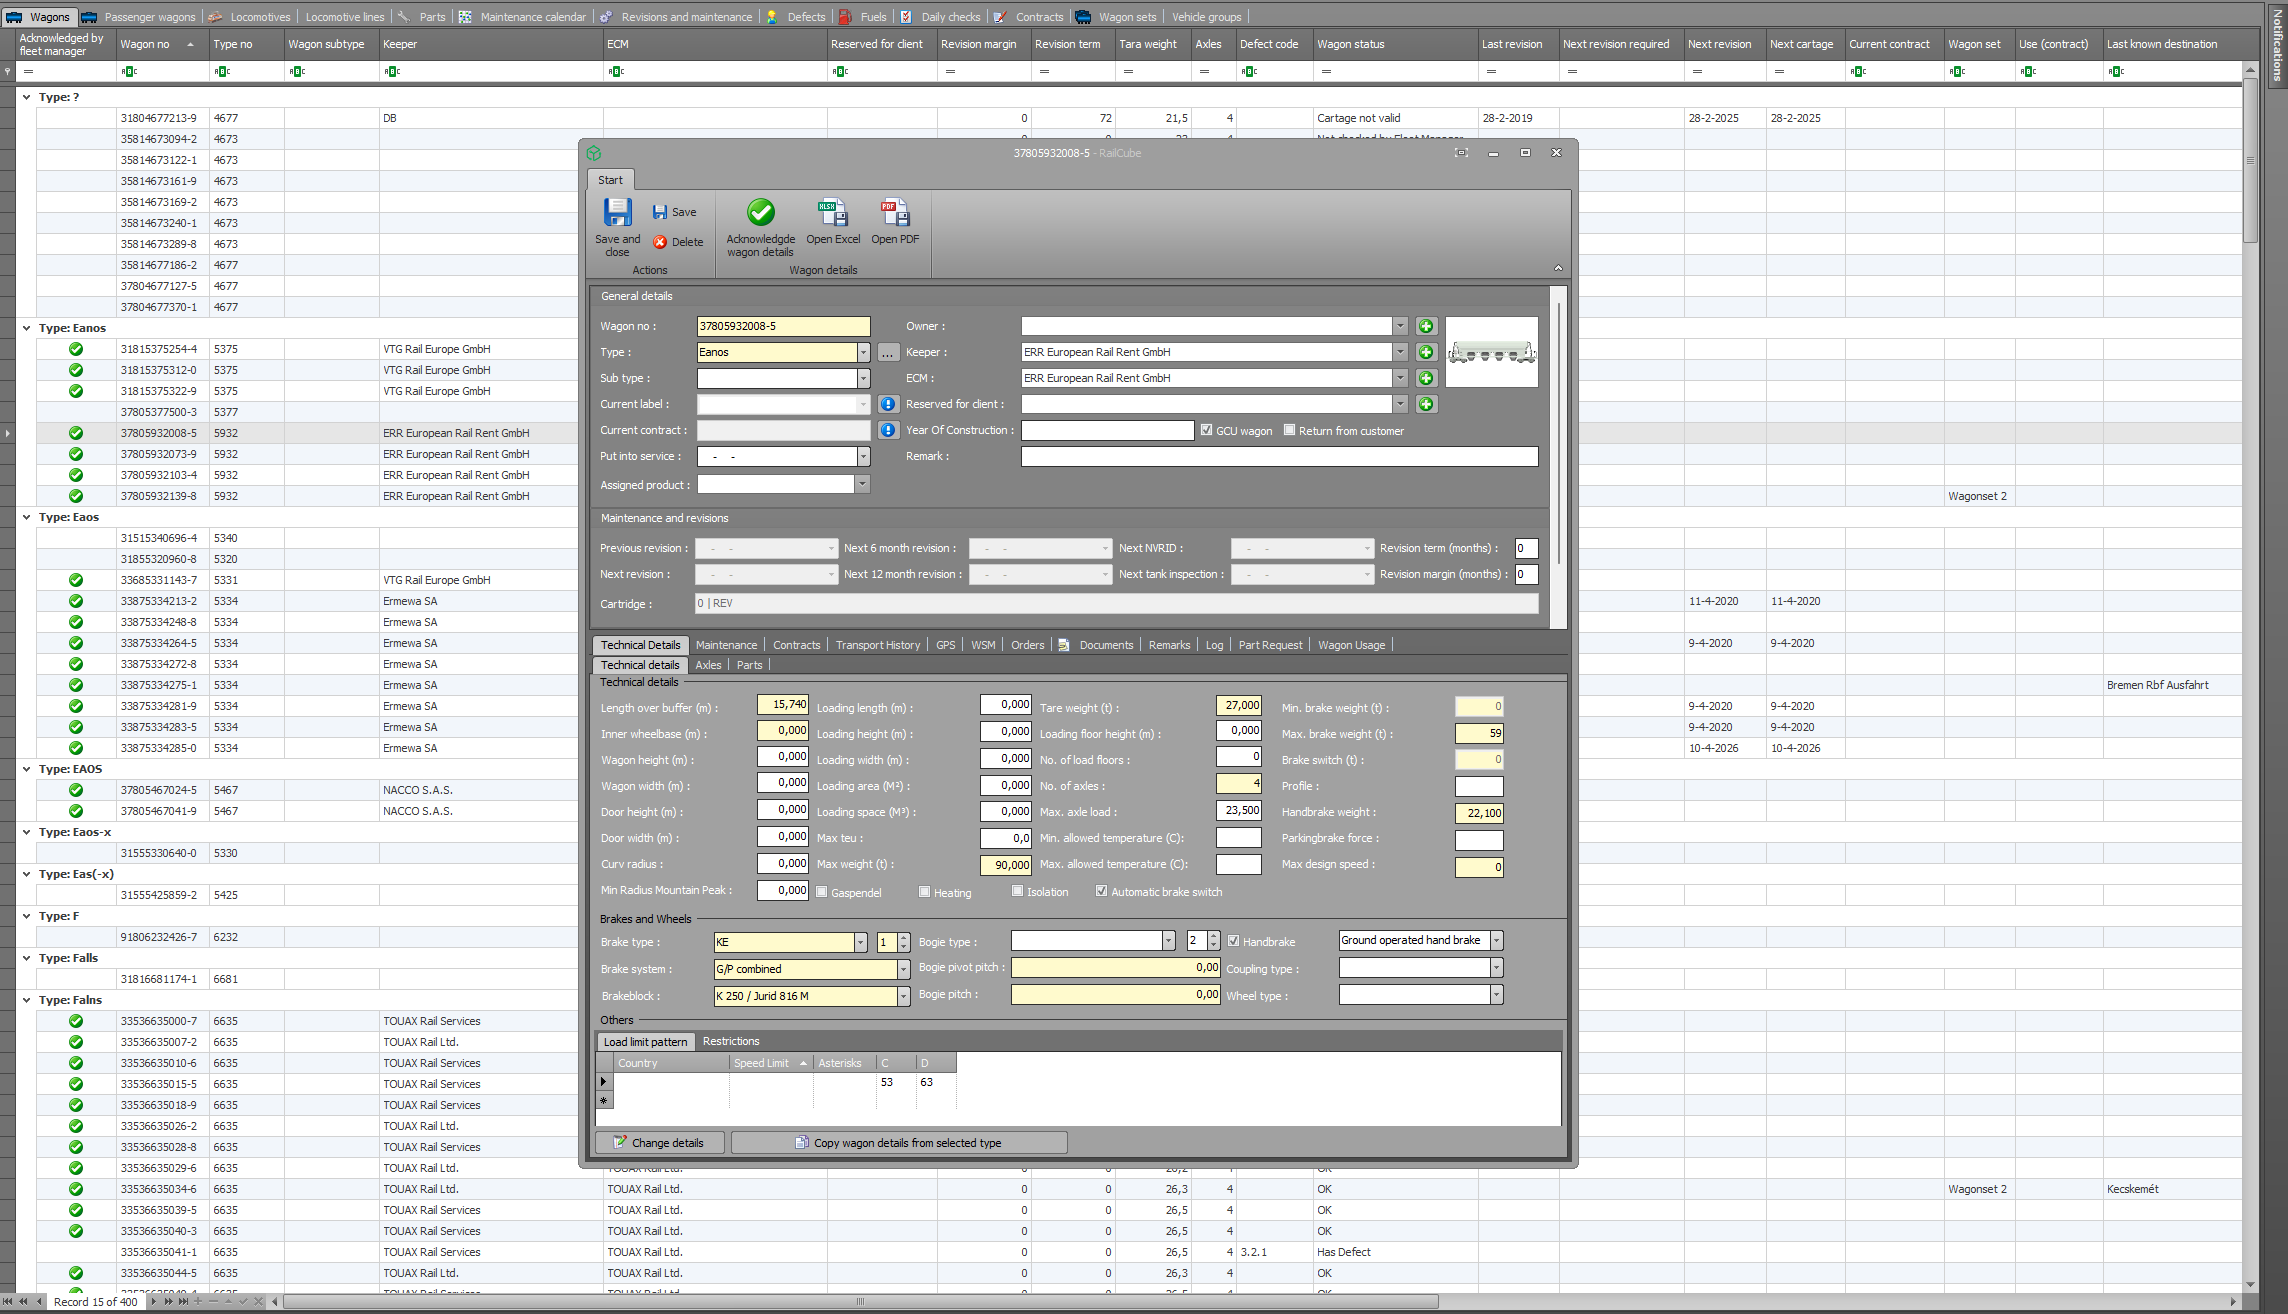2288x1314 pixels.
Task: Open the Brake type dropdown
Action: coord(860,942)
